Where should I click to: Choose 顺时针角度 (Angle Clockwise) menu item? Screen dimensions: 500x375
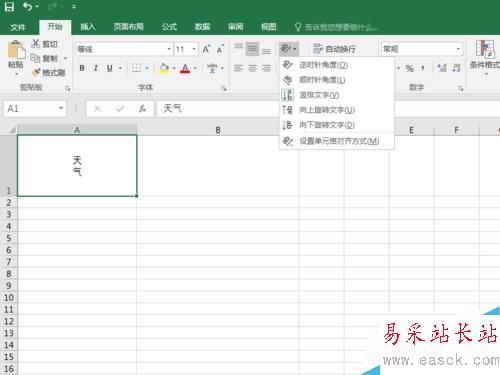click(x=337, y=80)
